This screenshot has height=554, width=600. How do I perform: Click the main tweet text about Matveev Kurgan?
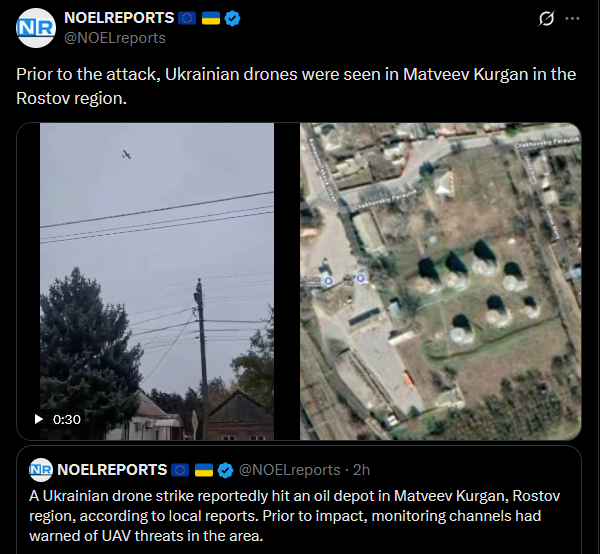296,86
